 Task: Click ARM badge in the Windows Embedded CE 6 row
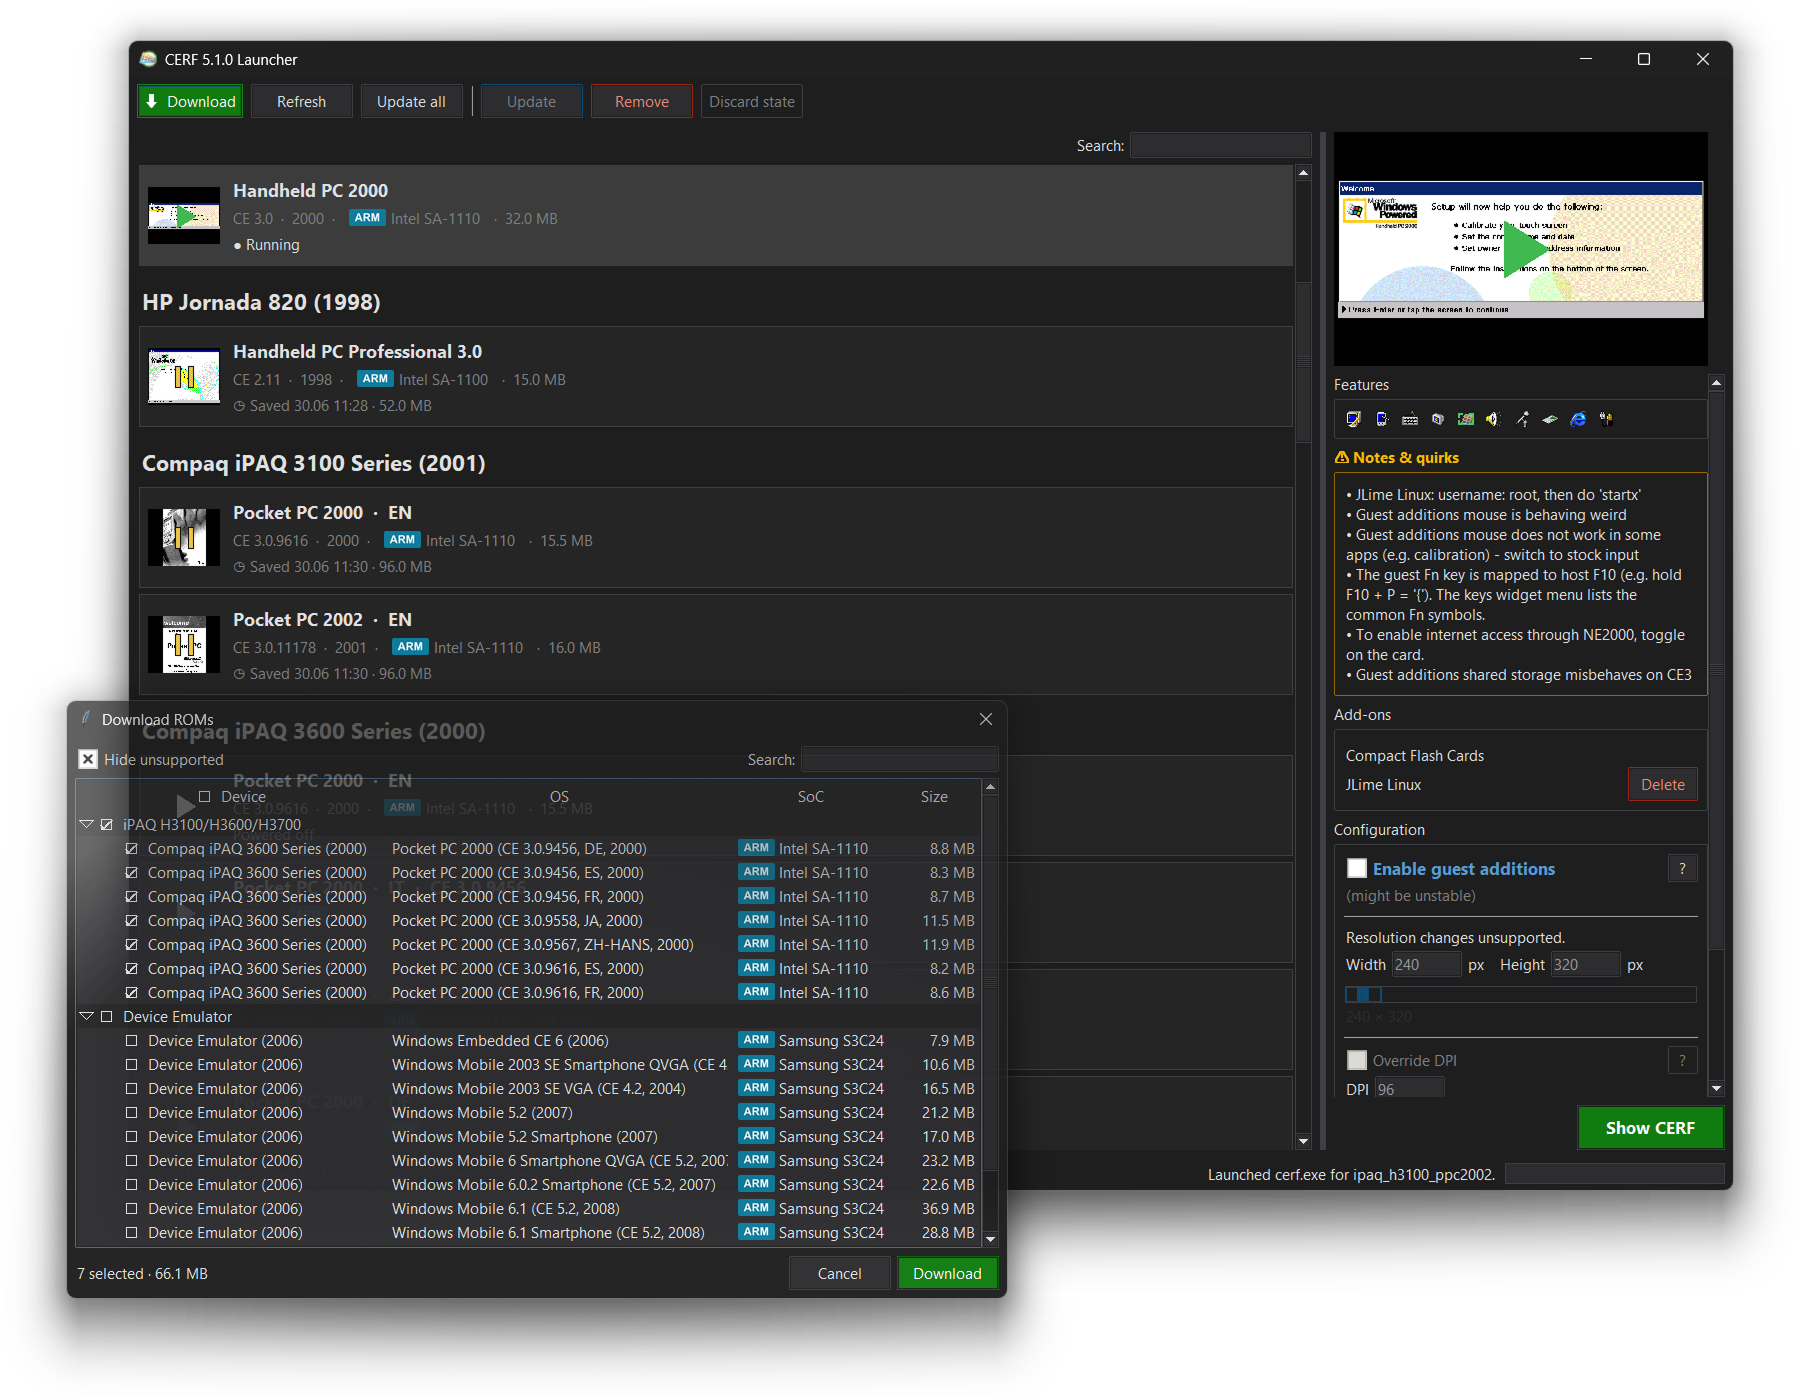(756, 1040)
